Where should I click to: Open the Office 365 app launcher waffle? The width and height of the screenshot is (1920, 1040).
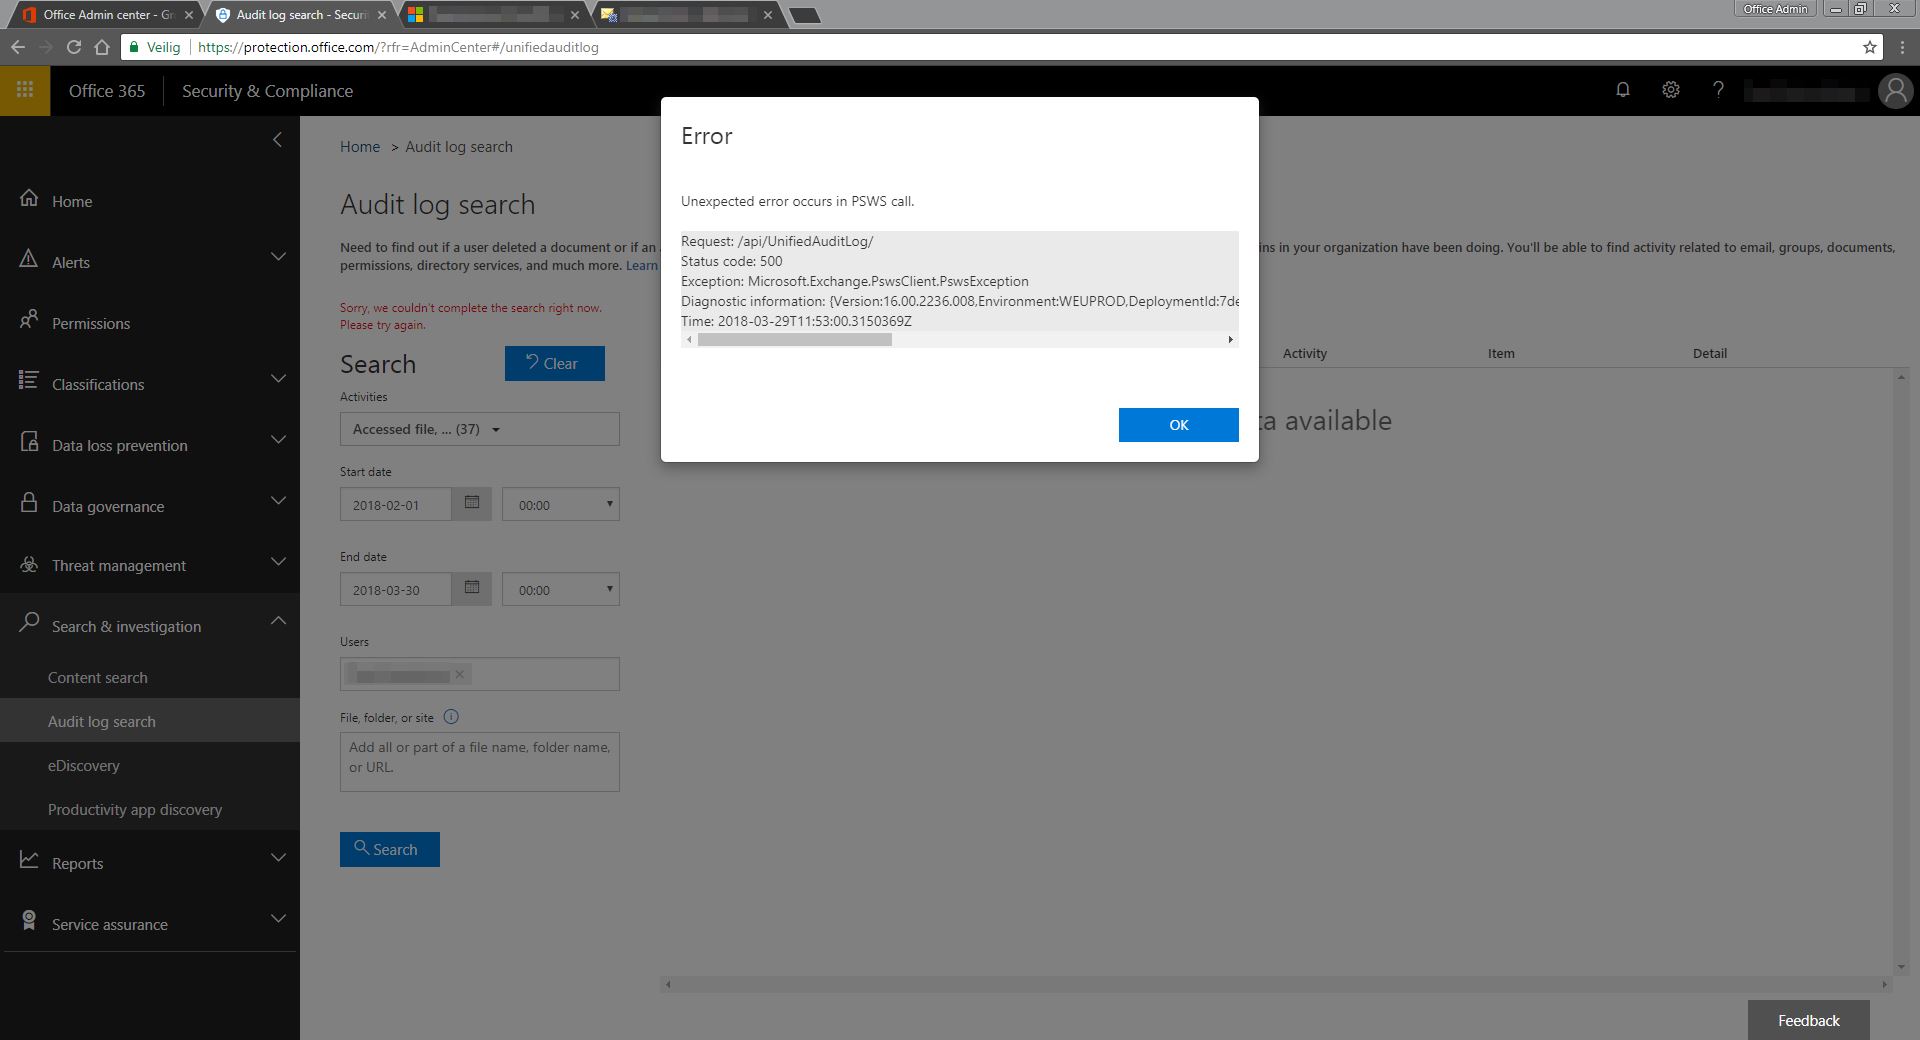click(25, 90)
